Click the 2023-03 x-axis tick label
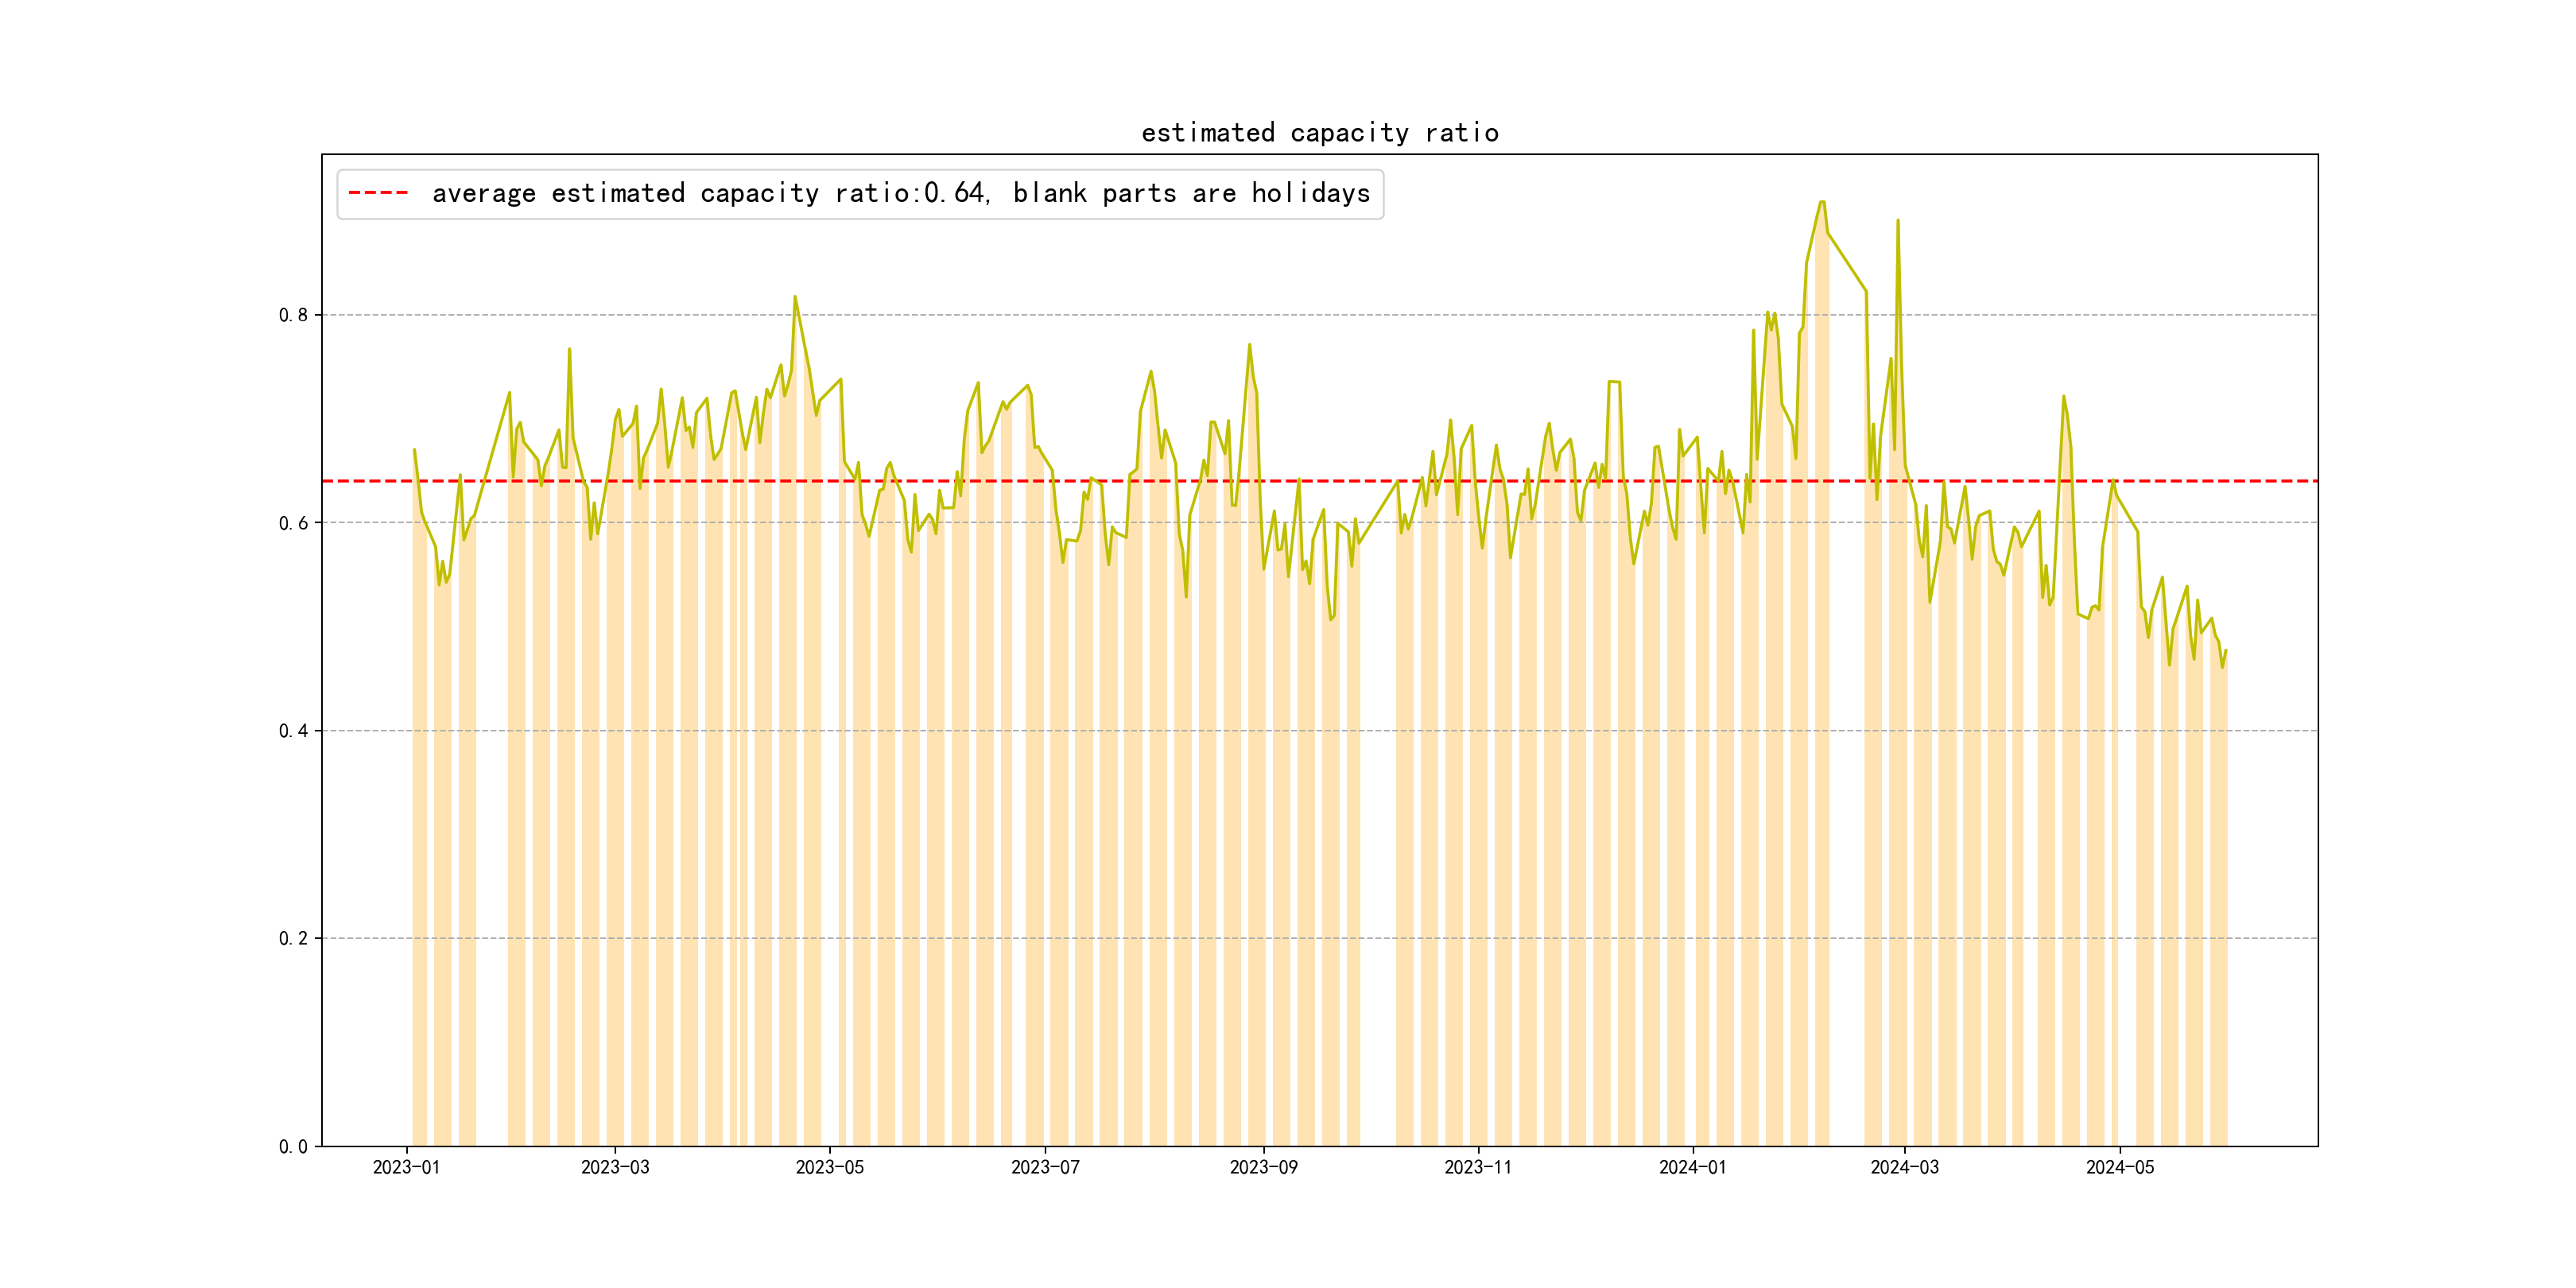Viewport: 2576px width, 1288px height. tap(615, 1167)
